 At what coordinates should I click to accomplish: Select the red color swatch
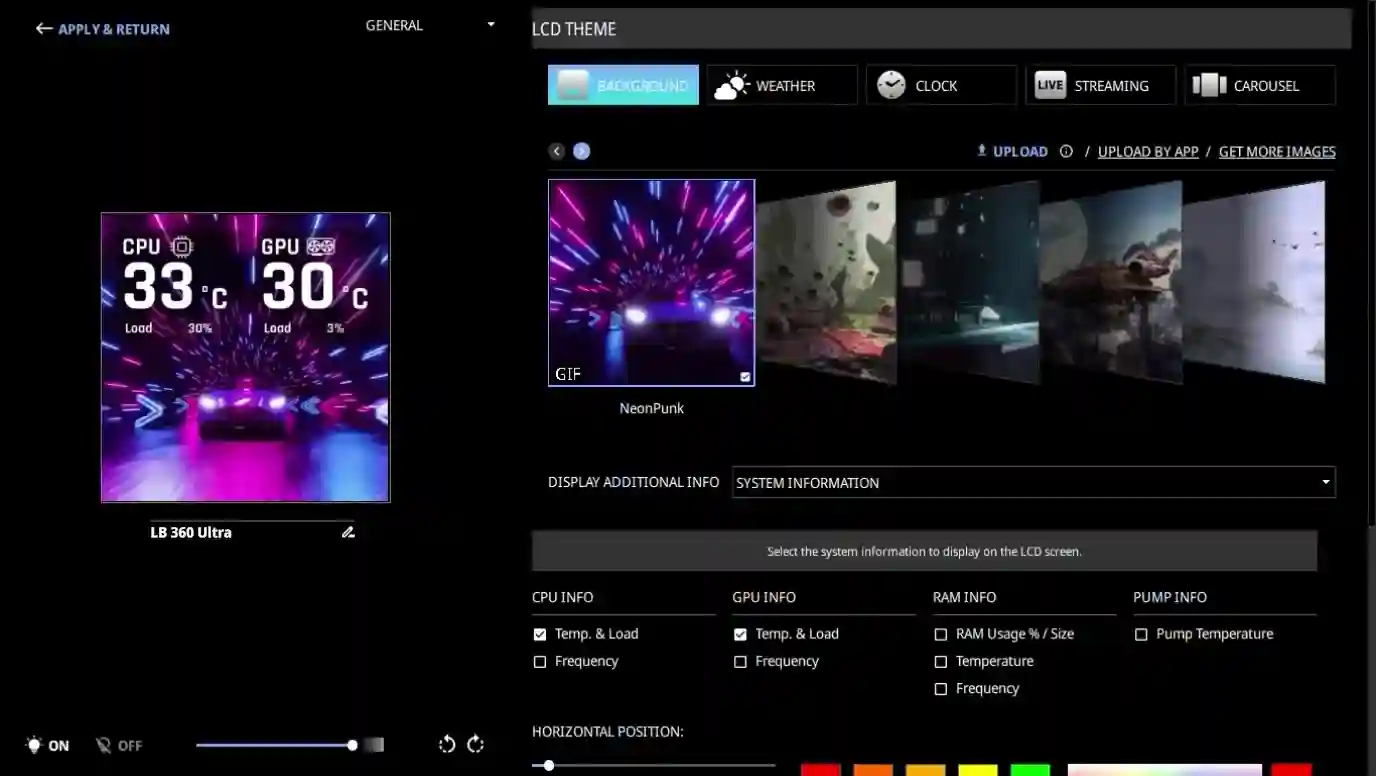point(820,771)
